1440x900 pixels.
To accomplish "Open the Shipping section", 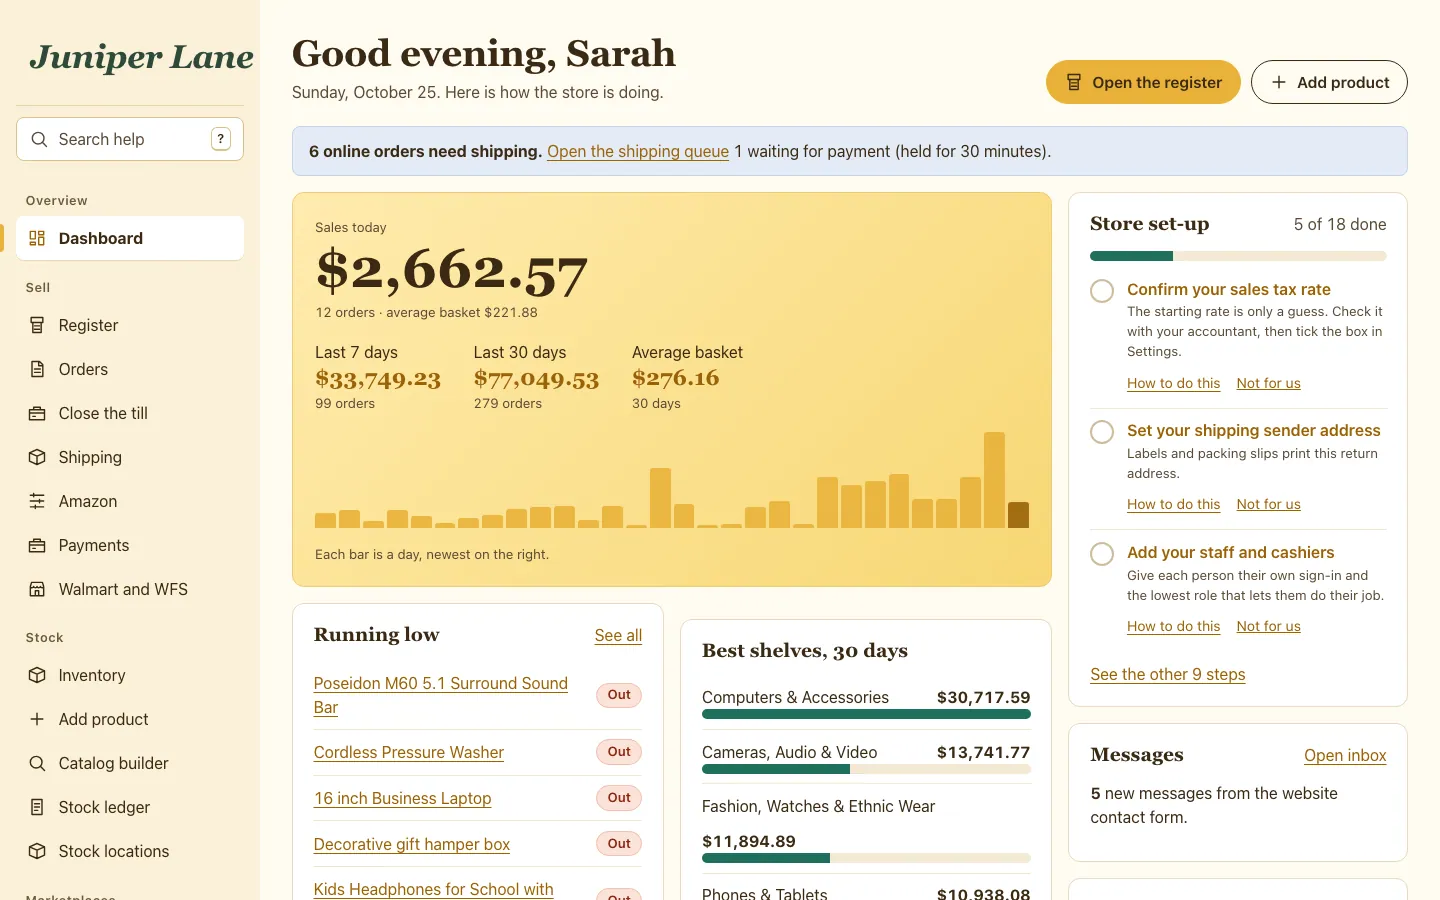I will pyautogui.click(x=130, y=457).
